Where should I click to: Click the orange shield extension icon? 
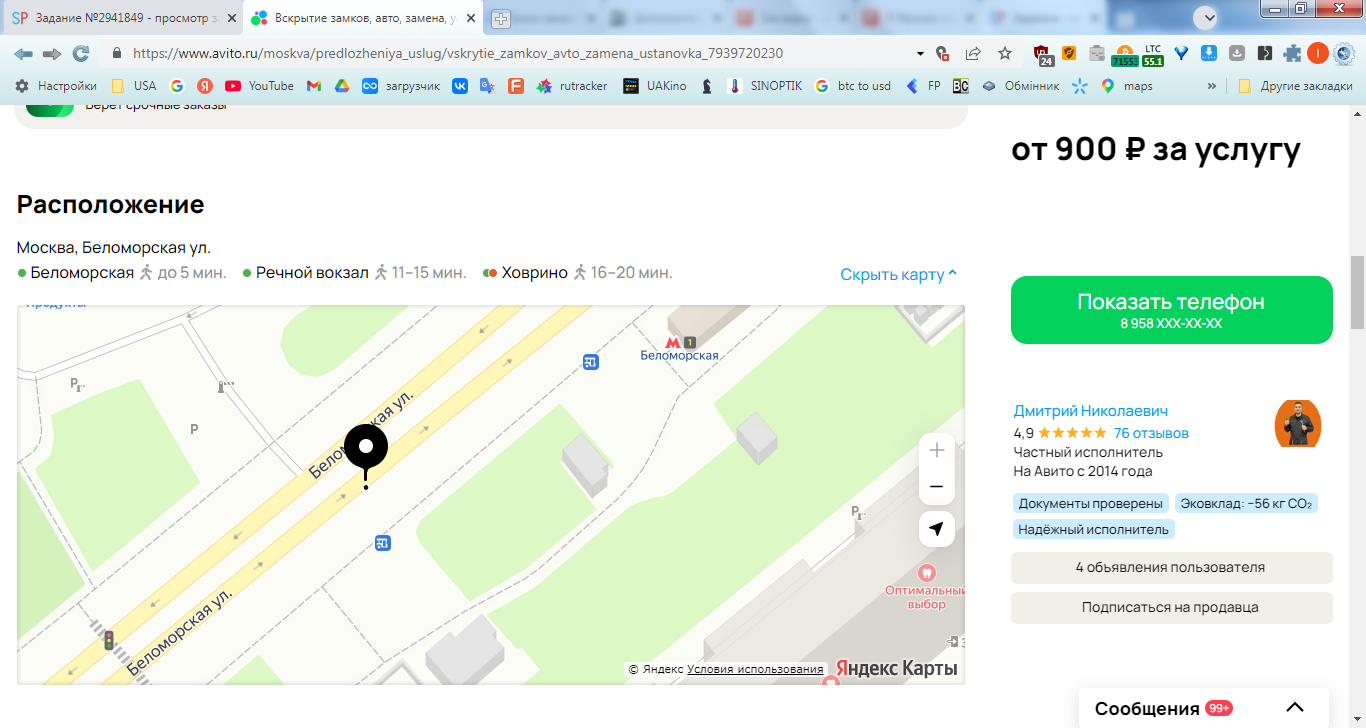point(1069,54)
